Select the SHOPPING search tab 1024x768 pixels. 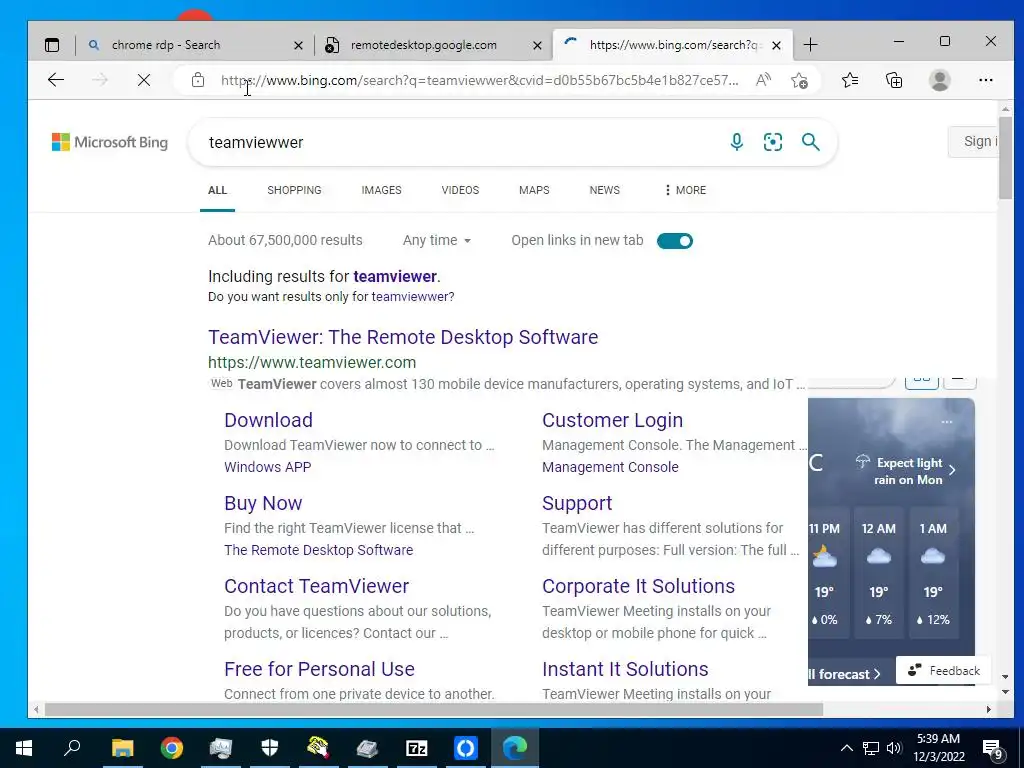294,190
